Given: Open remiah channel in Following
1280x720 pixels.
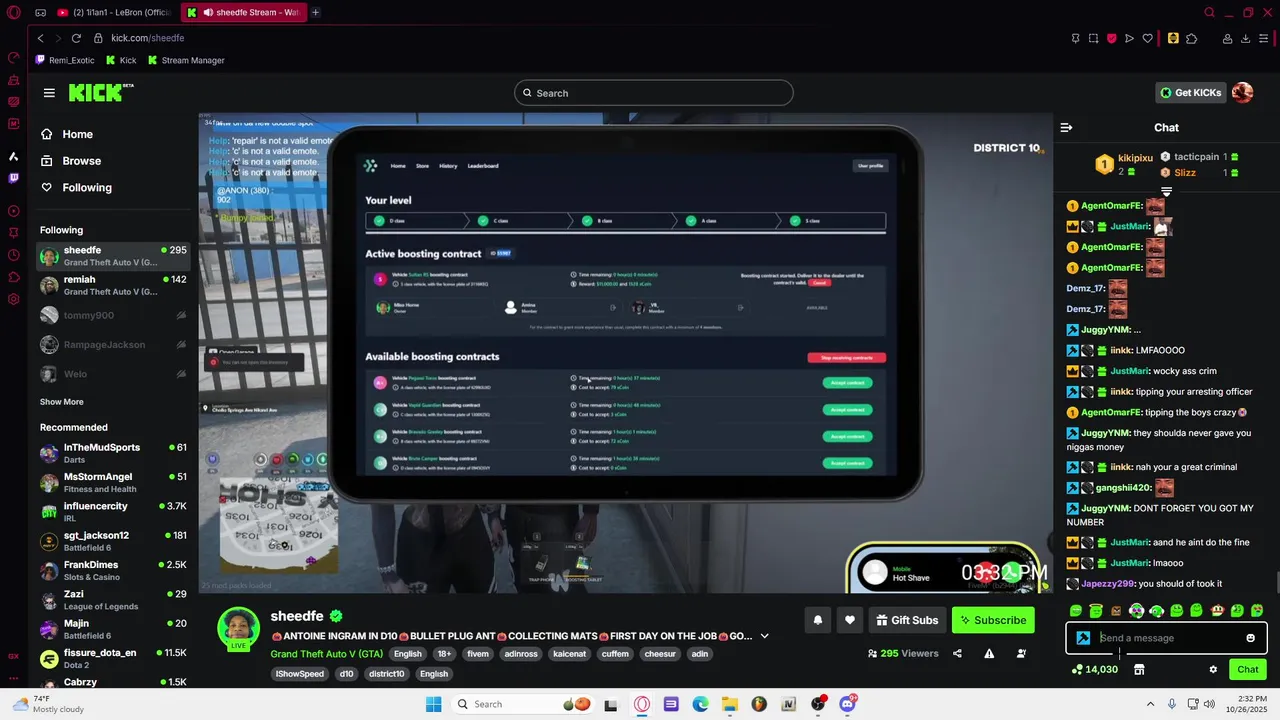Looking at the screenshot, I should pos(114,286).
